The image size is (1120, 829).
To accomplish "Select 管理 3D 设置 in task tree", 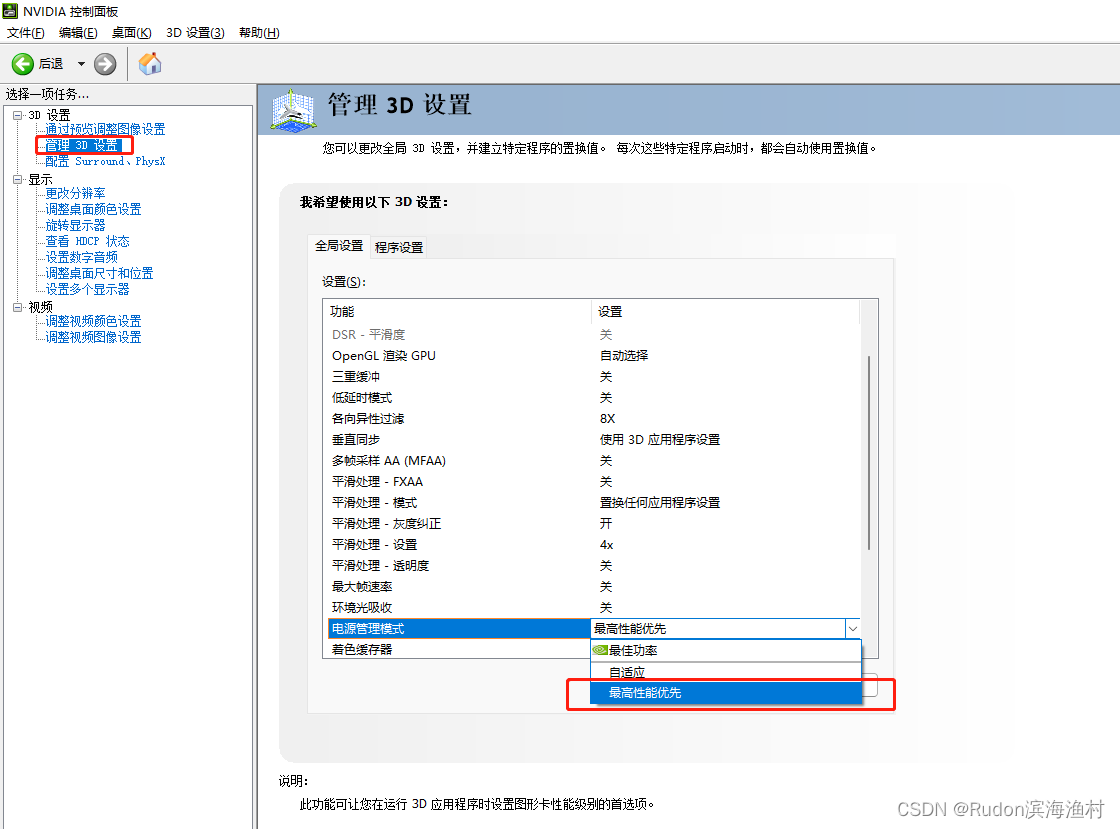I will tap(81, 145).
